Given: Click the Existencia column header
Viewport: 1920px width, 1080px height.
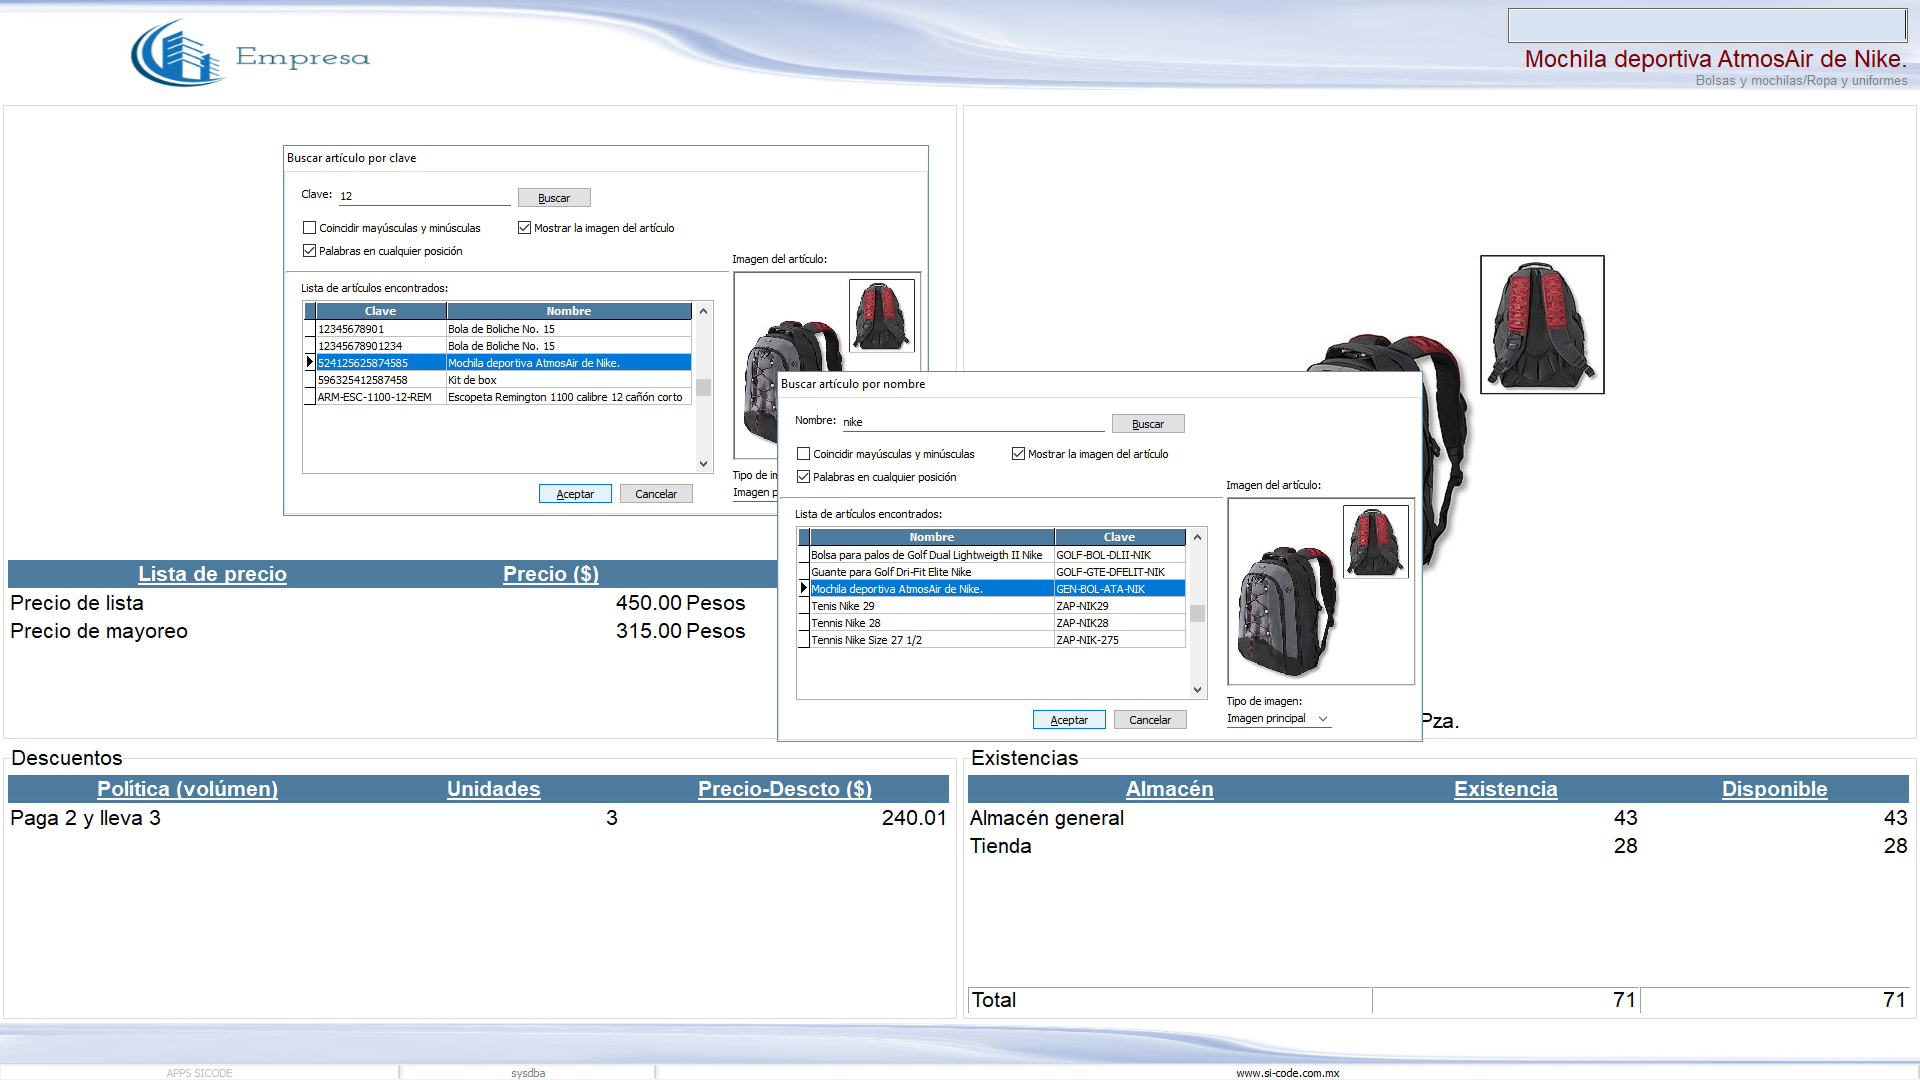Looking at the screenshot, I should (x=1505, y=789).
